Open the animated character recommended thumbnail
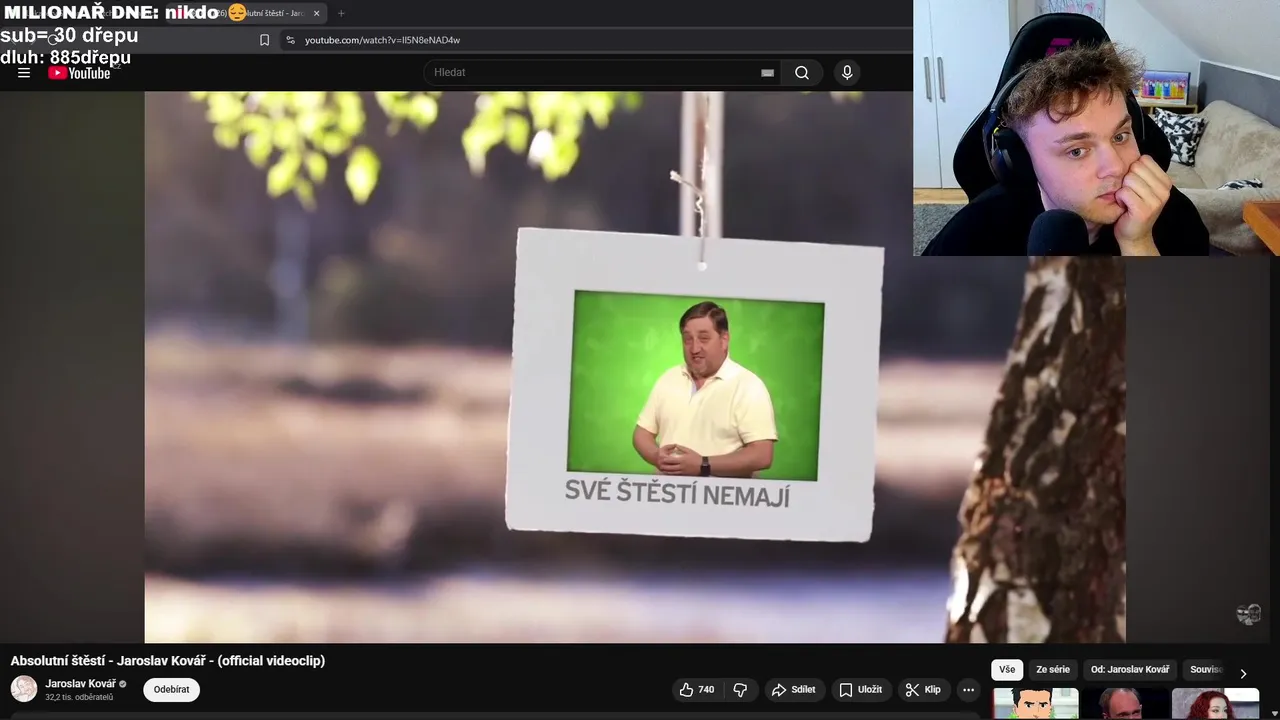Image resolution: width=1280 pixels, height=720 pixels. pos(1036,704)
